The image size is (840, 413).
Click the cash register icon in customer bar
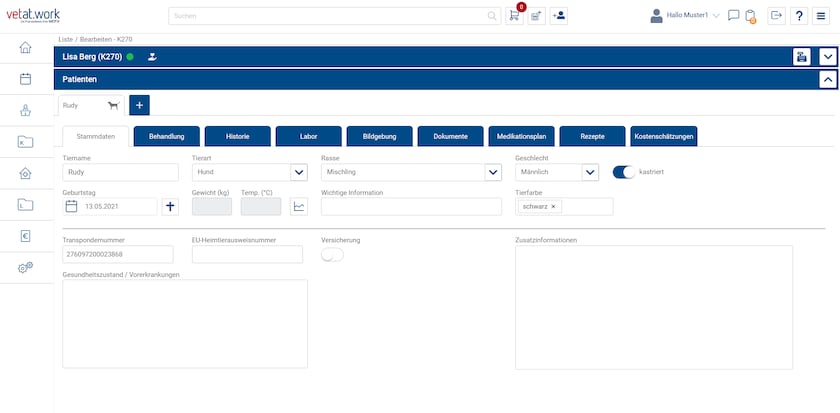(801, 57)
